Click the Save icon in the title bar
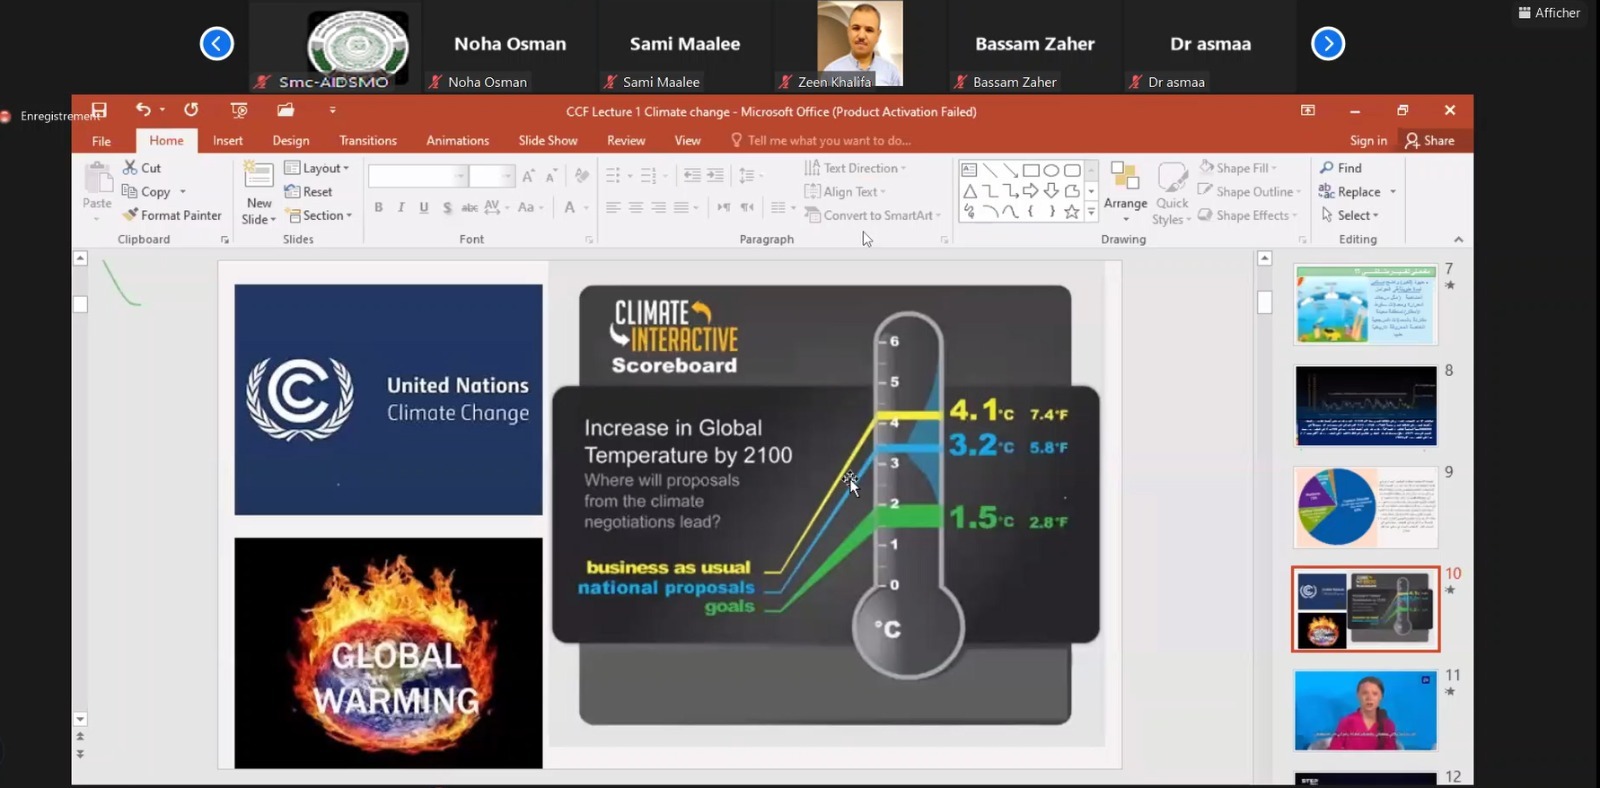The height and width of the screenshot is (788, 1600). tap(99, 110)
